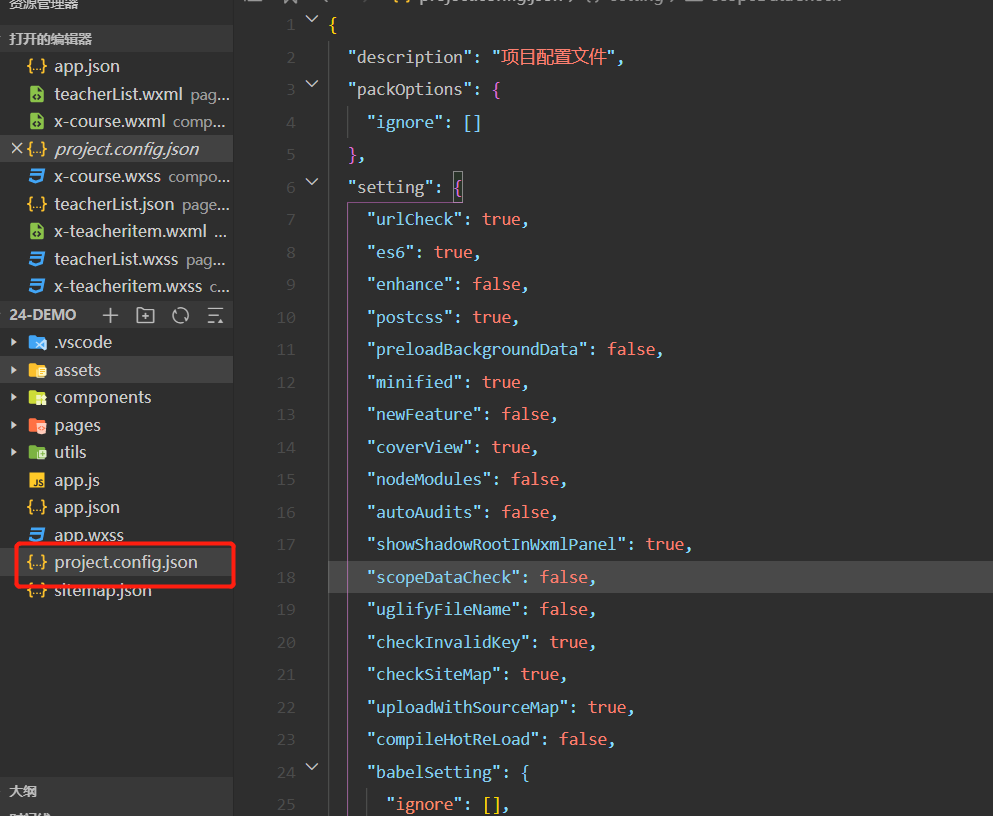This screenshot has width=993, height=816.
Task: Fold the root object at line 1
Action: click(312, 19)
